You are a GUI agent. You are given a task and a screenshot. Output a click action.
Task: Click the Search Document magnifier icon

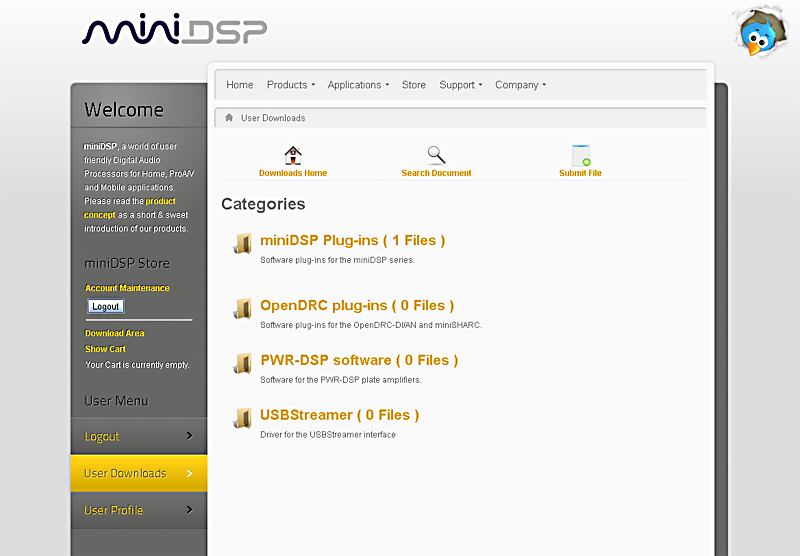coord(436,155)
